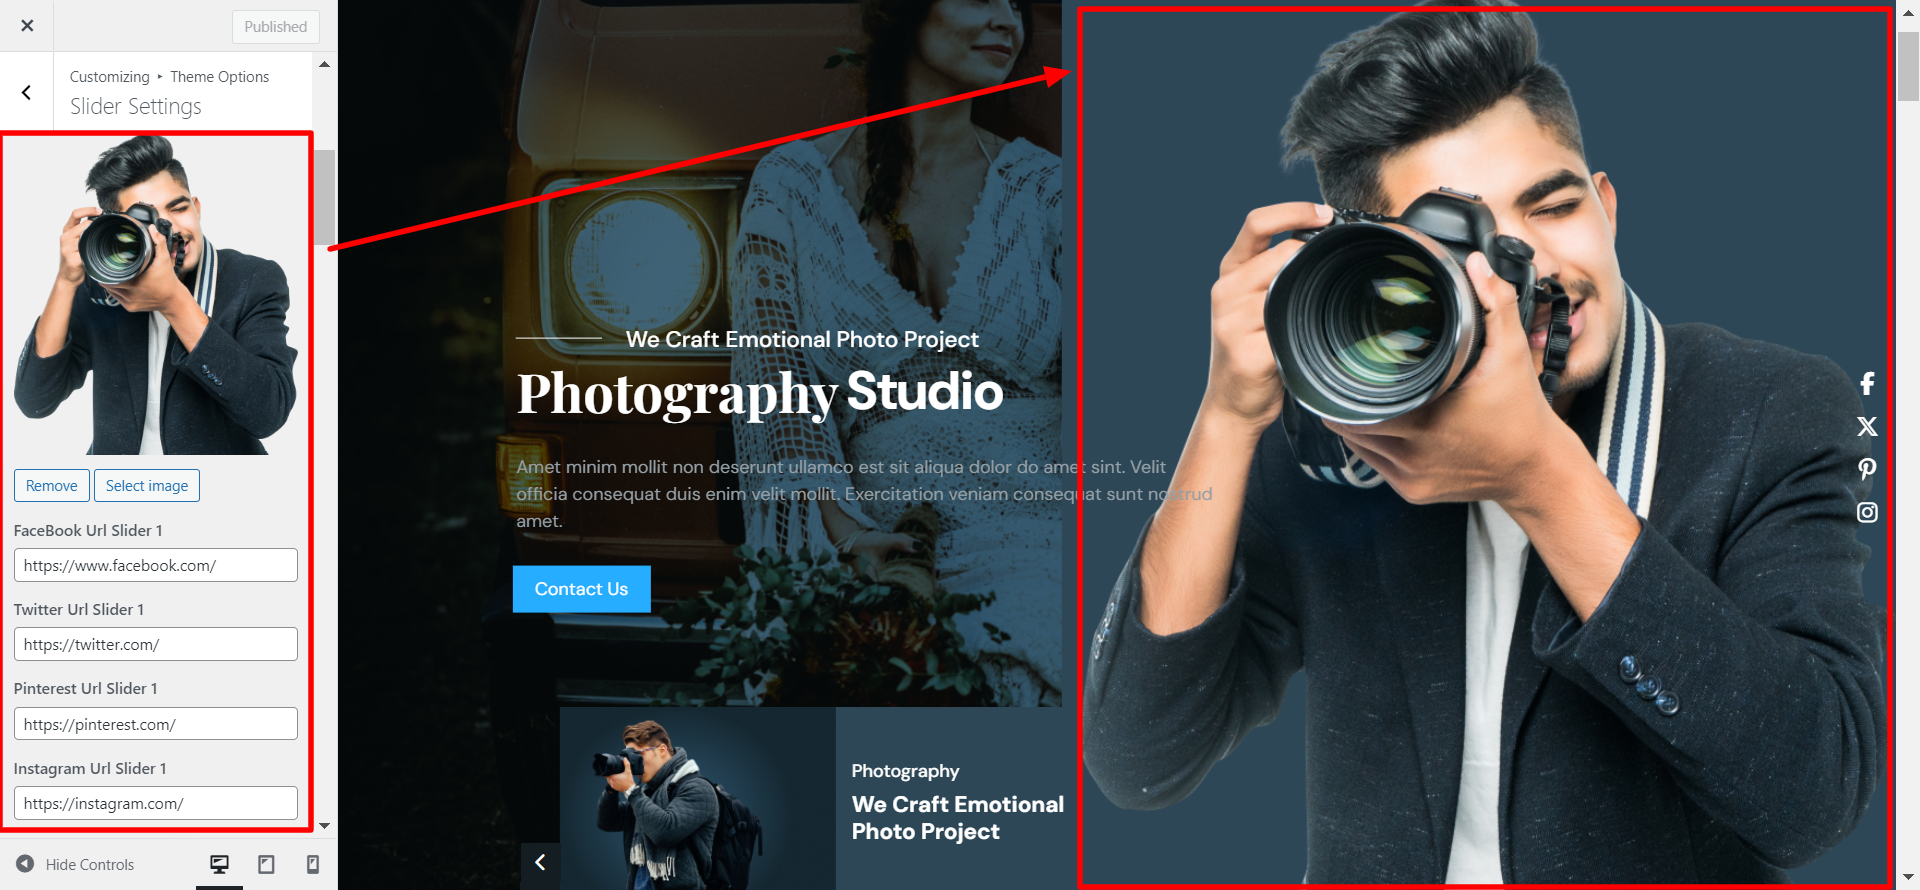The width and height of the screenshot is (1920, 890).
Task: Close the Customizer with the X icon
Action: [x=27, y=26]
